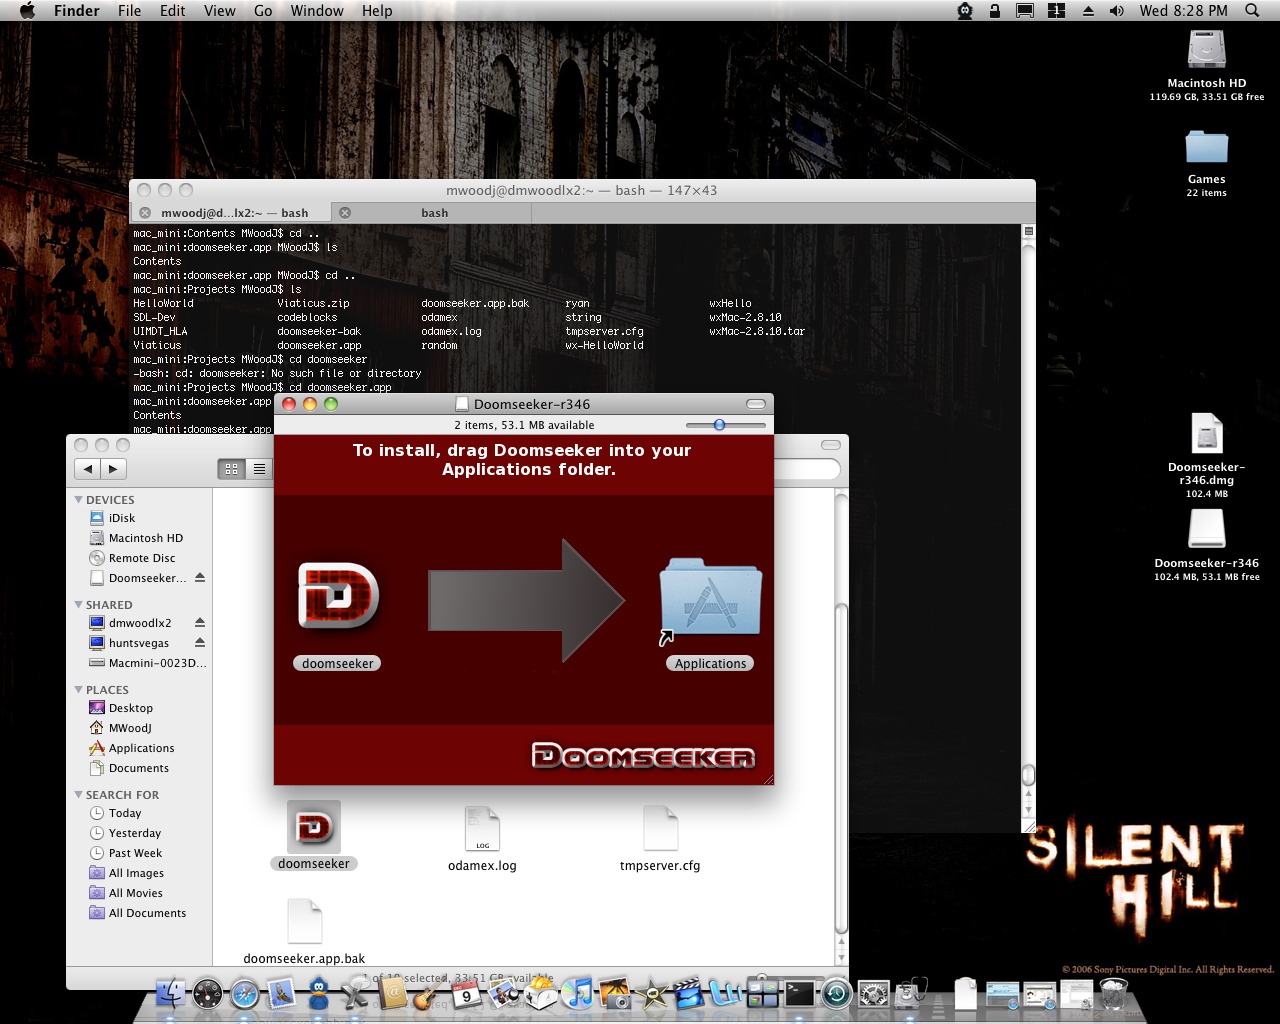The height and width of the screenshot is (1024, 1280).
Task: Open Terminal from the Dock
Action: [799, 993]
